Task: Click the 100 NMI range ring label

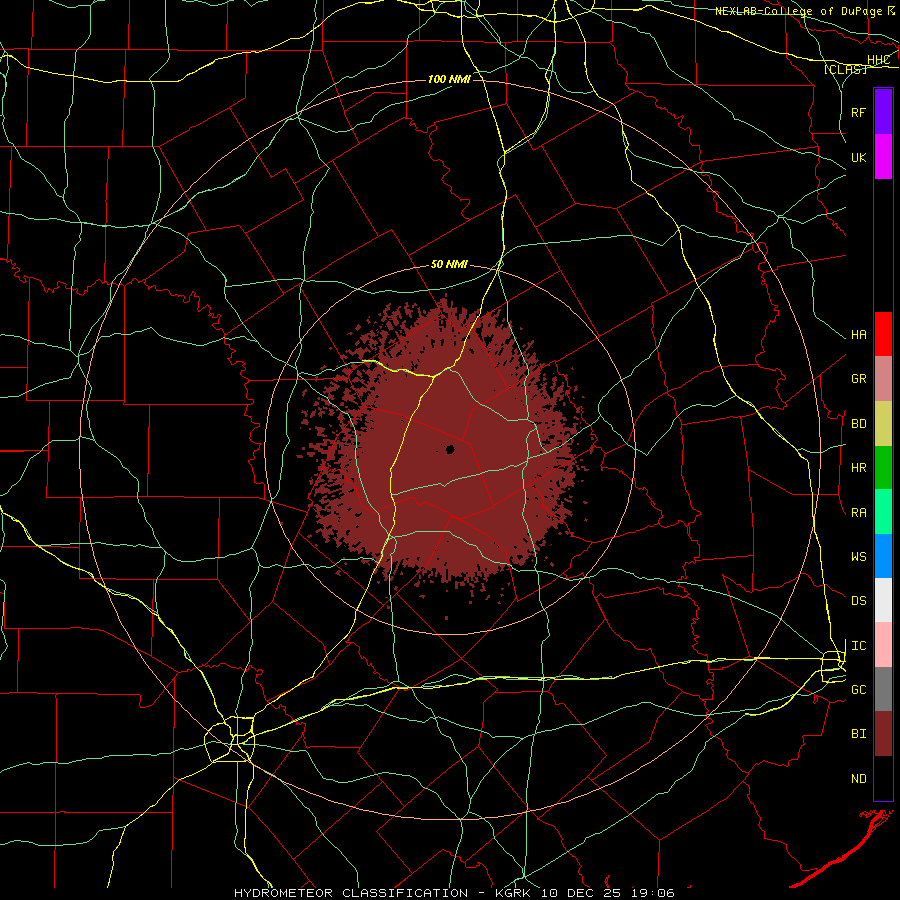Action: (449, 79)
